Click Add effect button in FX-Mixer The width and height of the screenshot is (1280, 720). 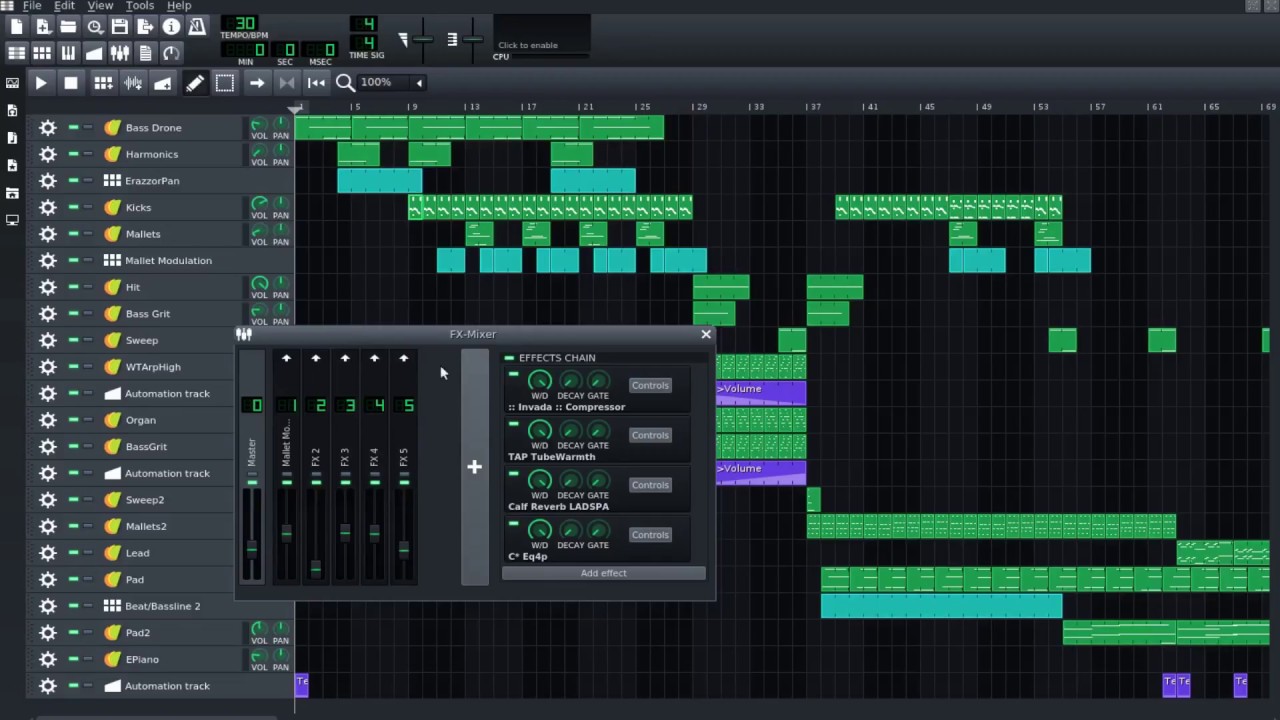[x=604, y=573]
